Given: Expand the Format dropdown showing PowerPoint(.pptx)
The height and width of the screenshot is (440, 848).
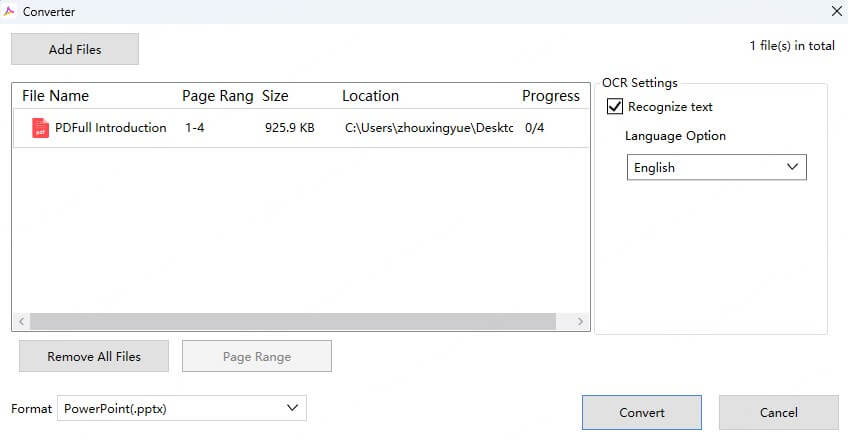Looking at the screenshot, I should click(181, 408).
